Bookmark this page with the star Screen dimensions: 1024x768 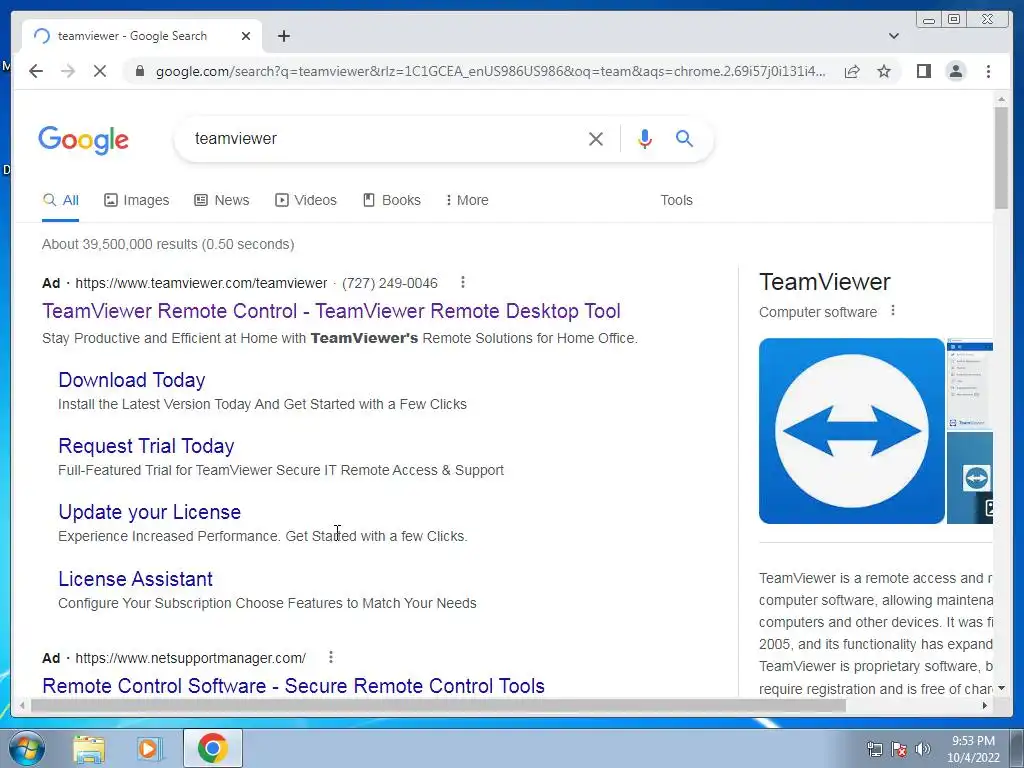point(884,71)
